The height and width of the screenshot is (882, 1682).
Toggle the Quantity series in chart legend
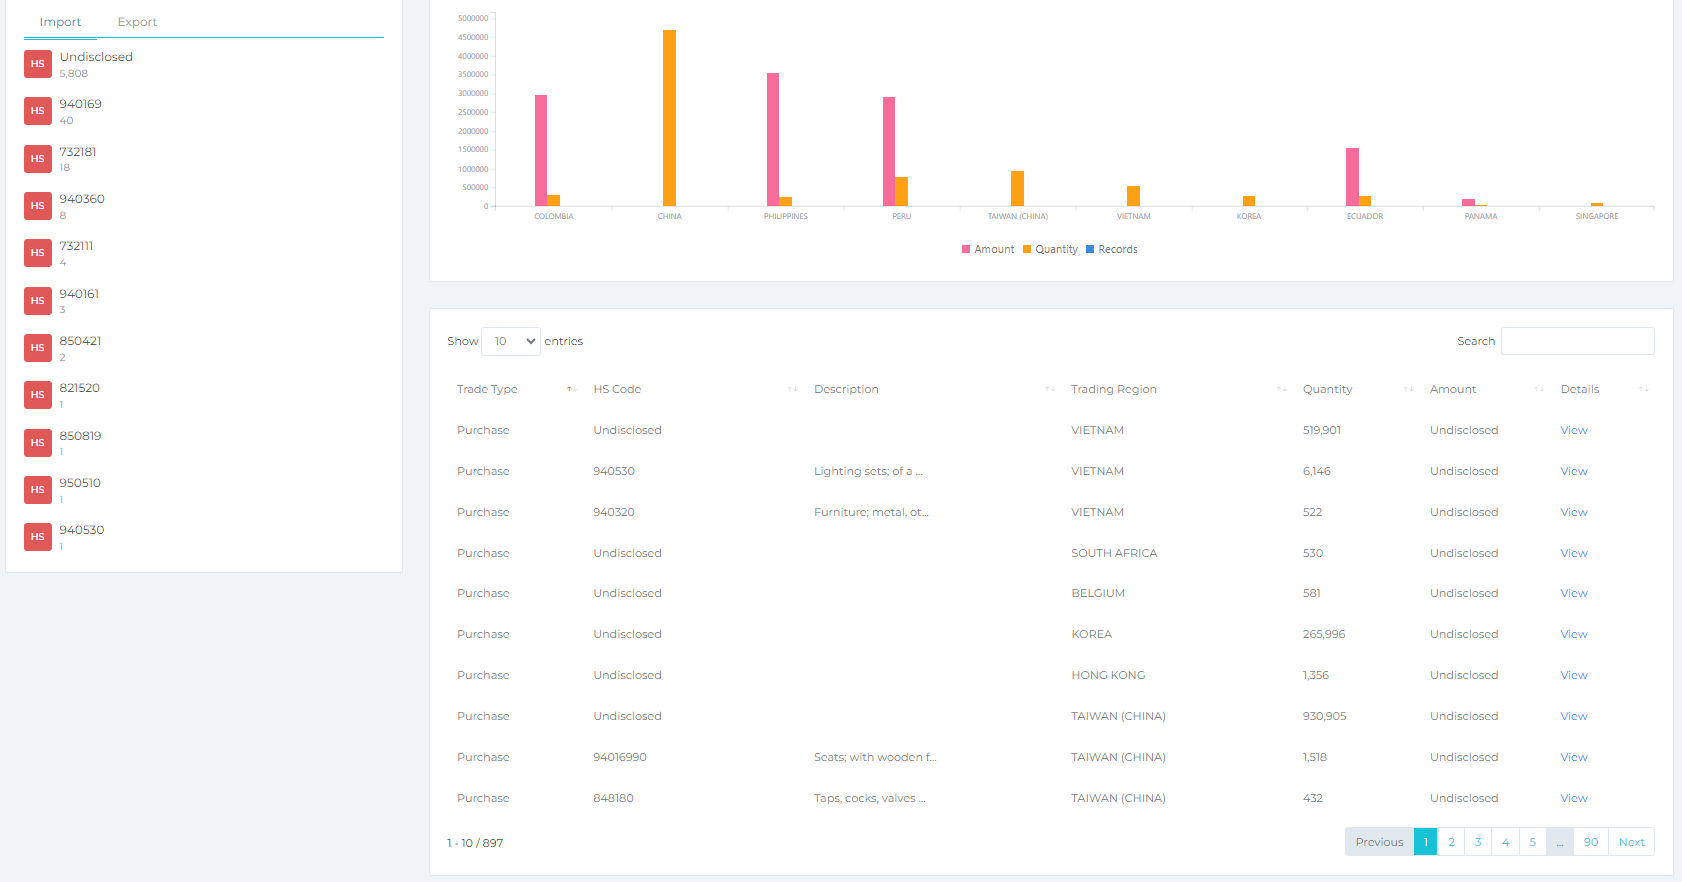[x=1050, y=249]
